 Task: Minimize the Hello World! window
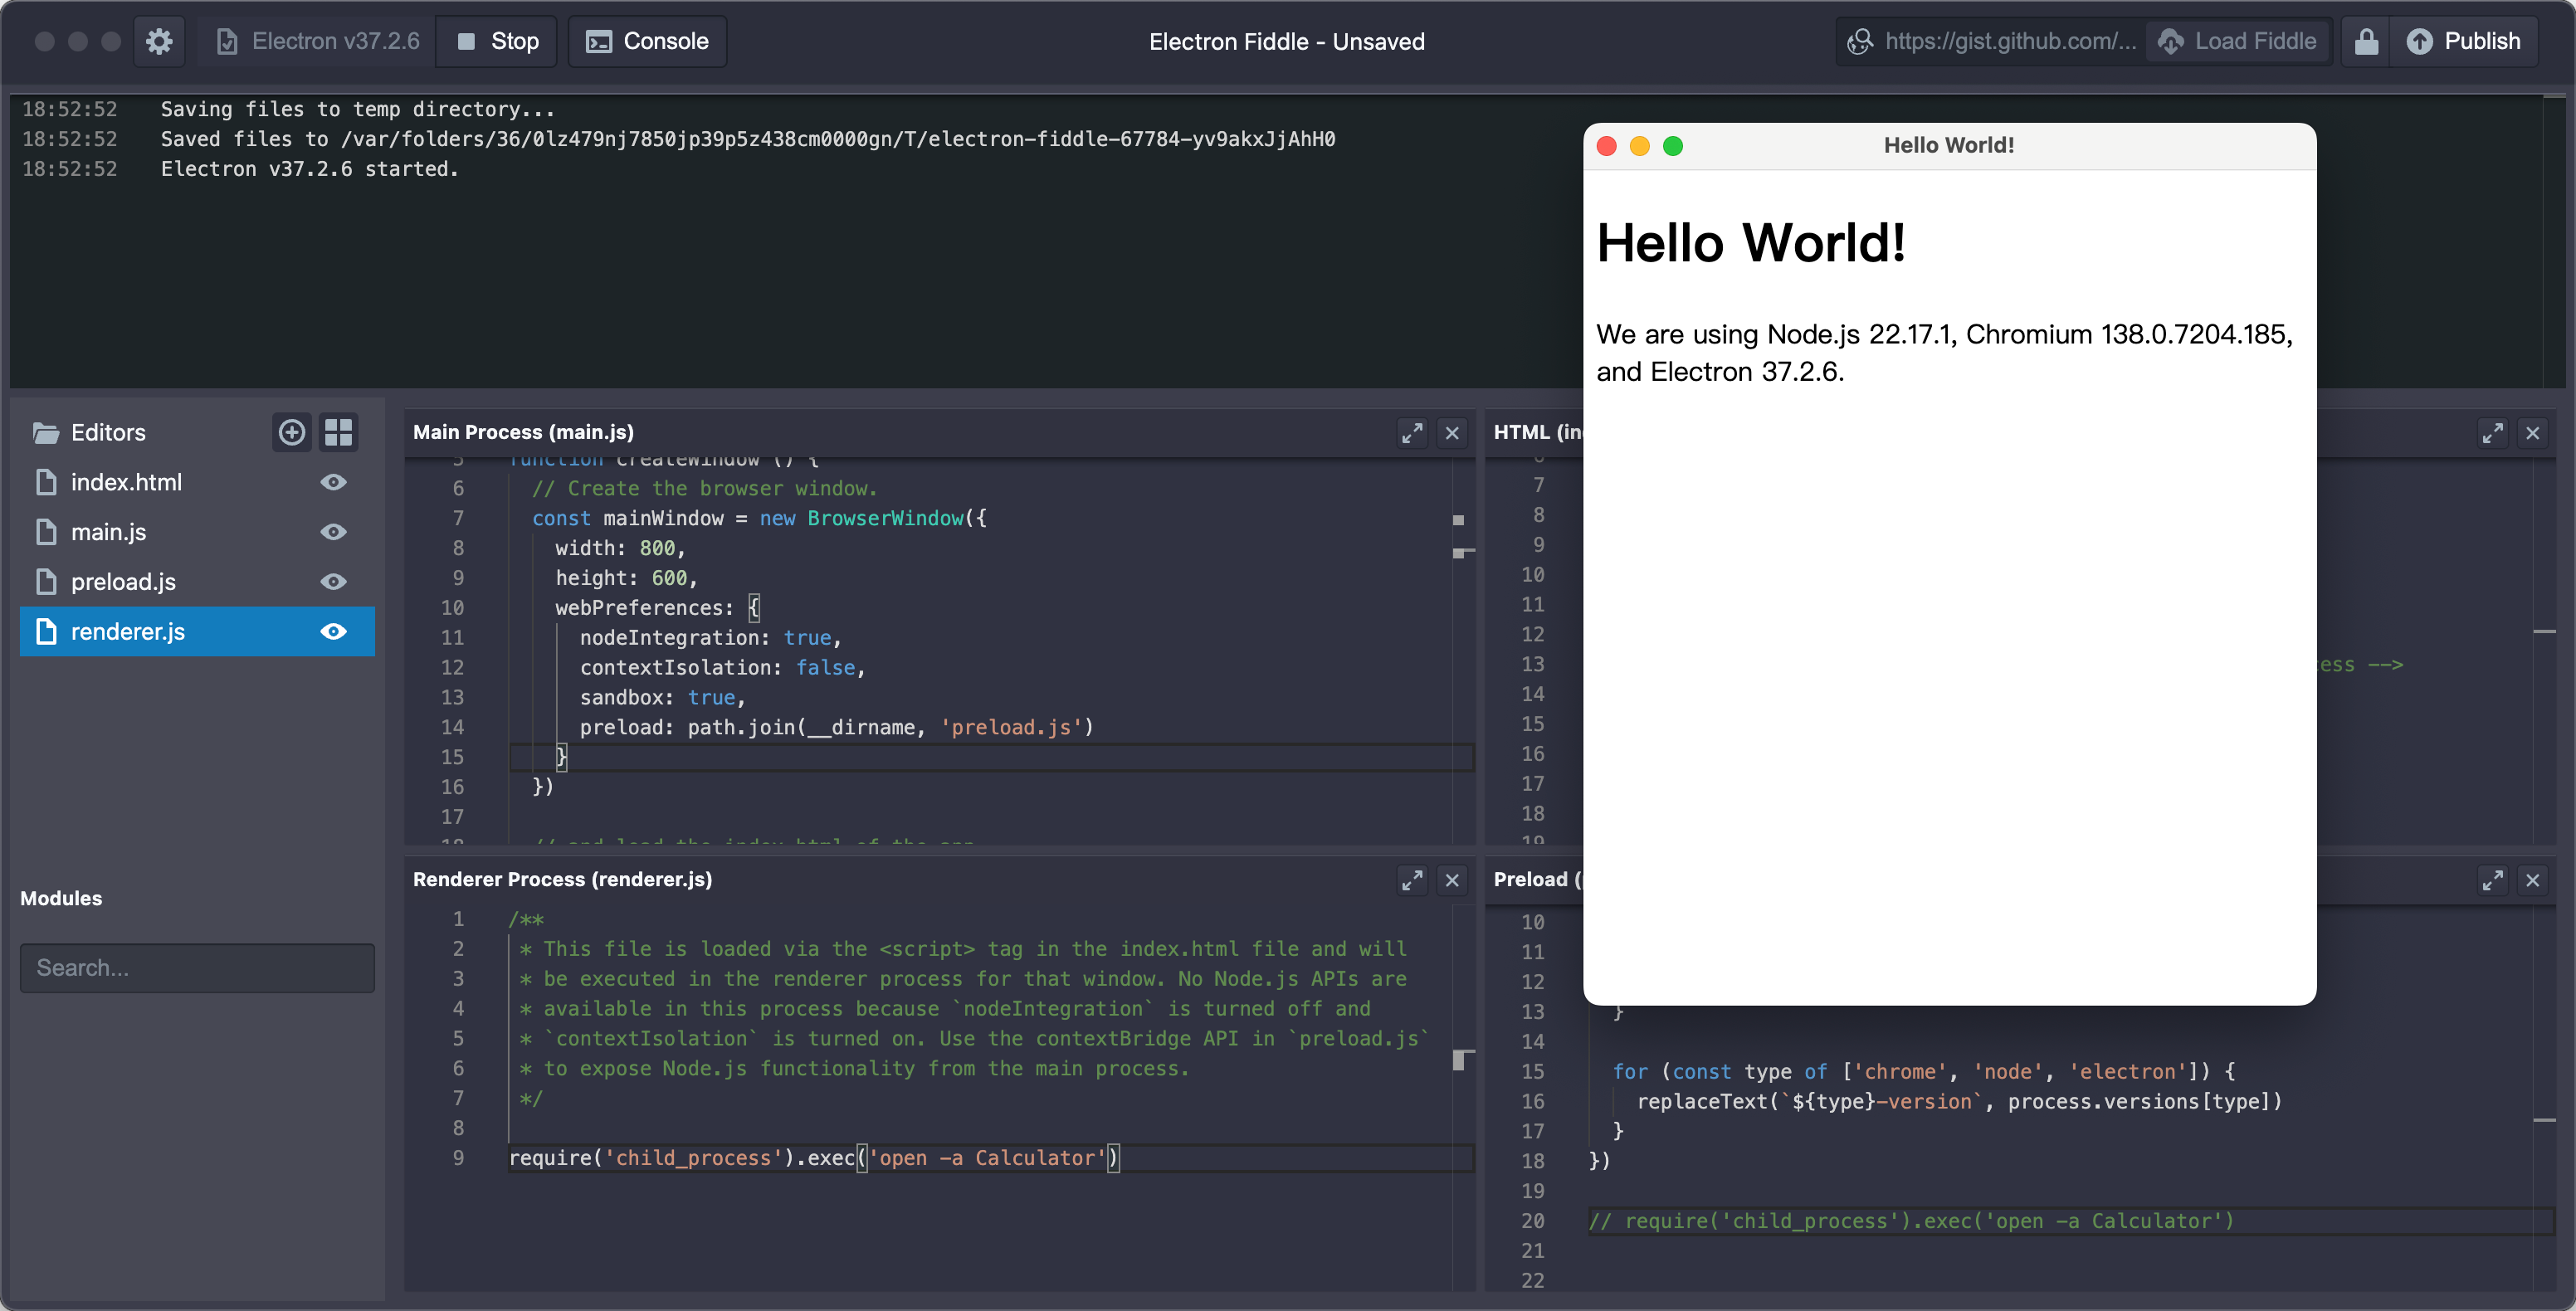tap(1640, 146)
